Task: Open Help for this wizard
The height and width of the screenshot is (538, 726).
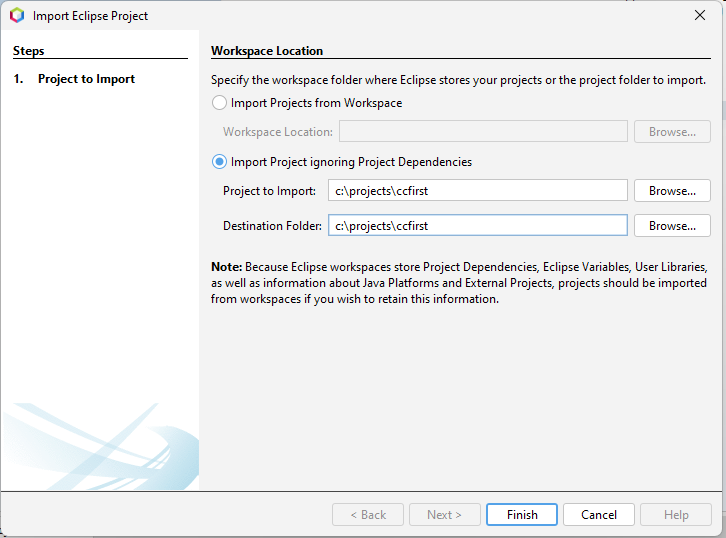Action: pyautogui.click(x=676, y=515)
